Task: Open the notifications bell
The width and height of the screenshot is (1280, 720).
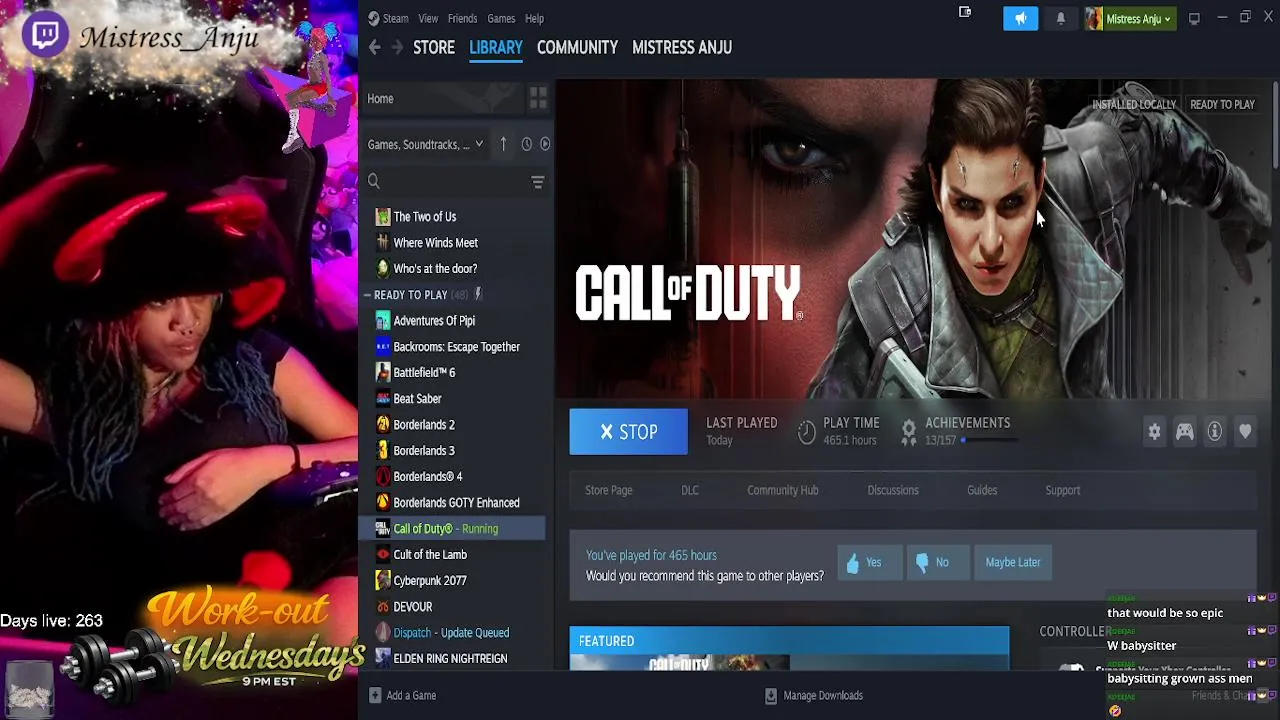Action: pyautogui.click(x=1061, y=18)
